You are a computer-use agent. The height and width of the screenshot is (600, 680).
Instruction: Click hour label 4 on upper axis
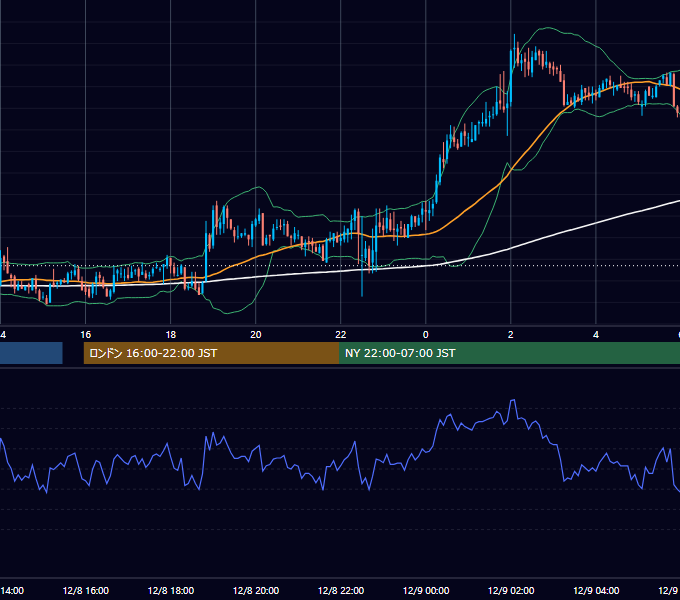(596, 335)
